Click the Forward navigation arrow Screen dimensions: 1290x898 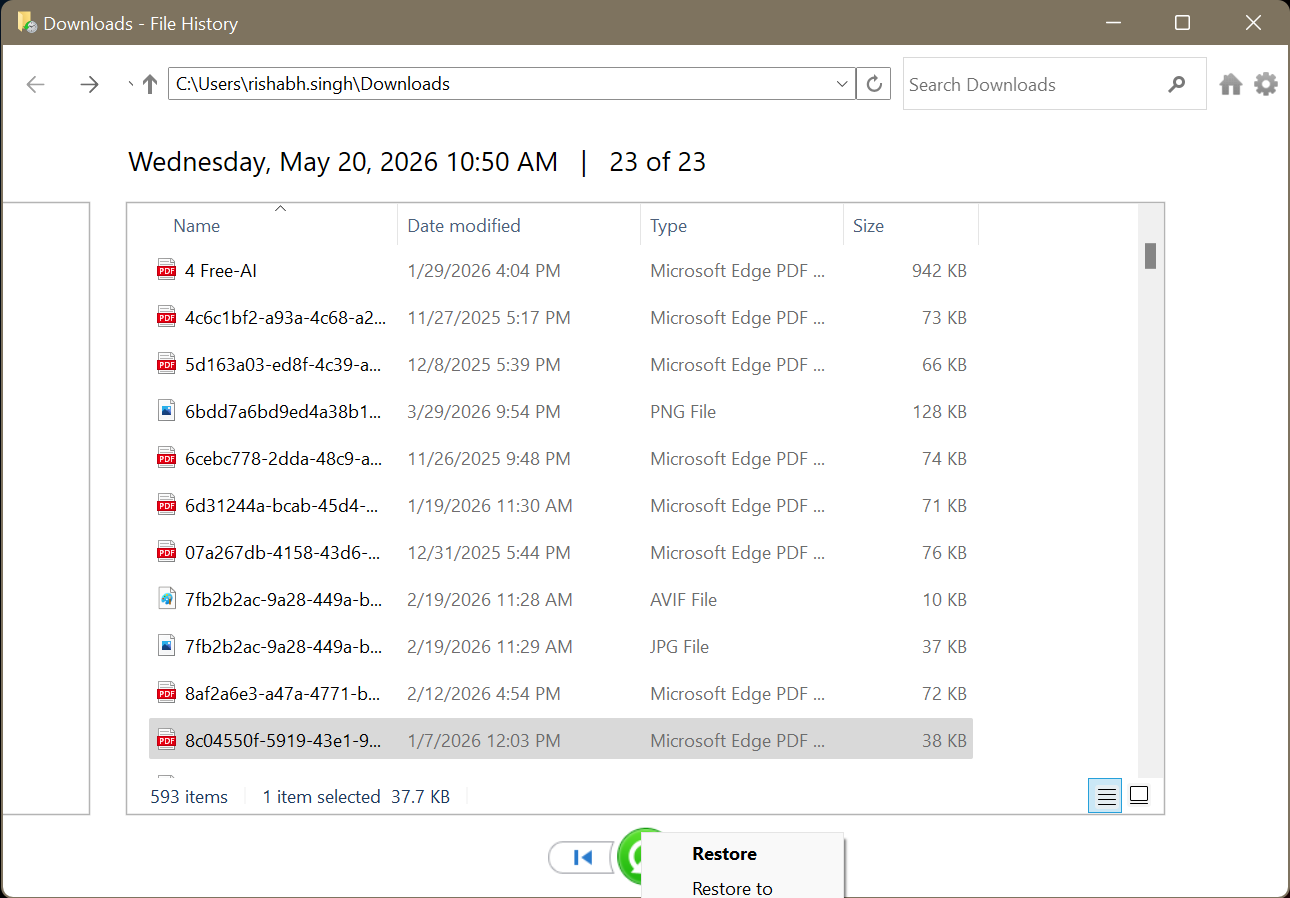tap(90, 84)
